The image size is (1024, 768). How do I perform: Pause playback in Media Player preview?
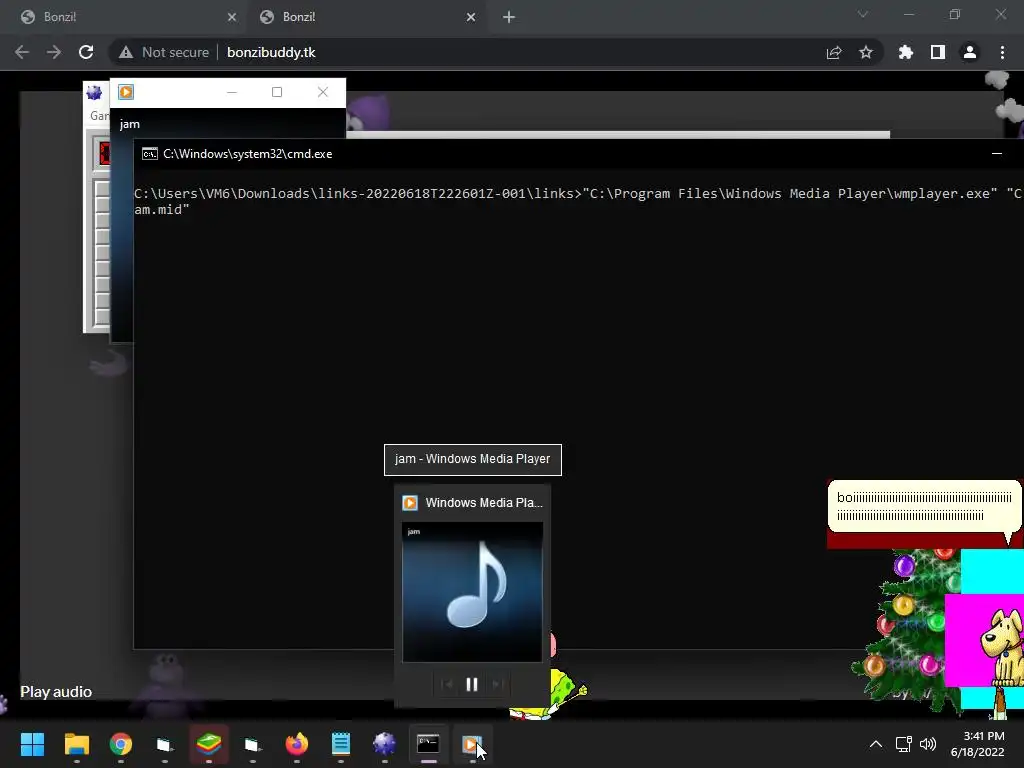tap(472, 684)
